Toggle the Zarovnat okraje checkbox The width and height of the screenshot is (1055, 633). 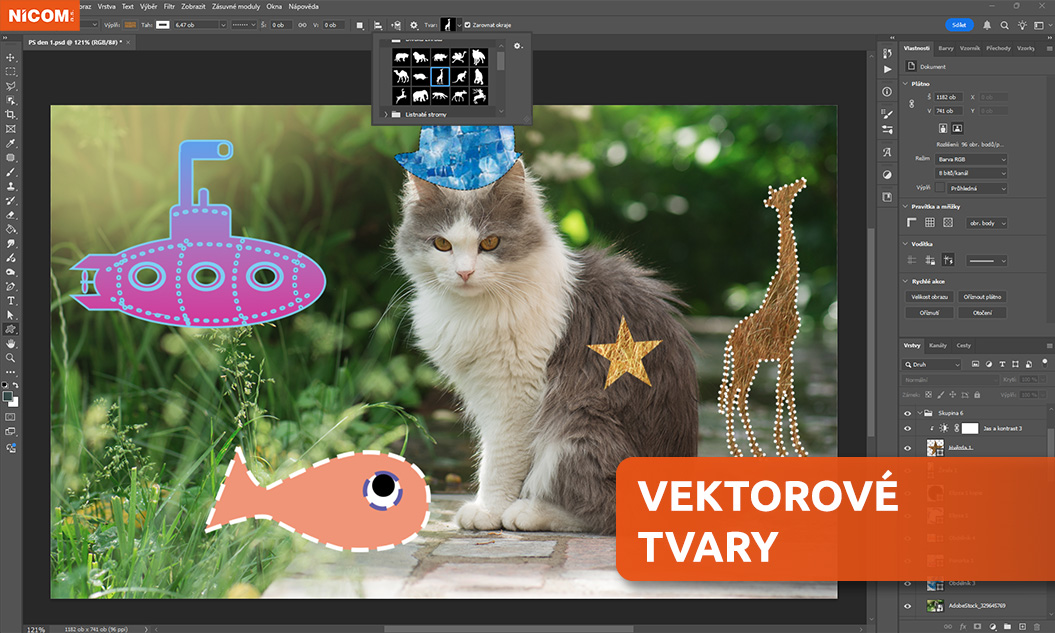(x=468, y=25)
